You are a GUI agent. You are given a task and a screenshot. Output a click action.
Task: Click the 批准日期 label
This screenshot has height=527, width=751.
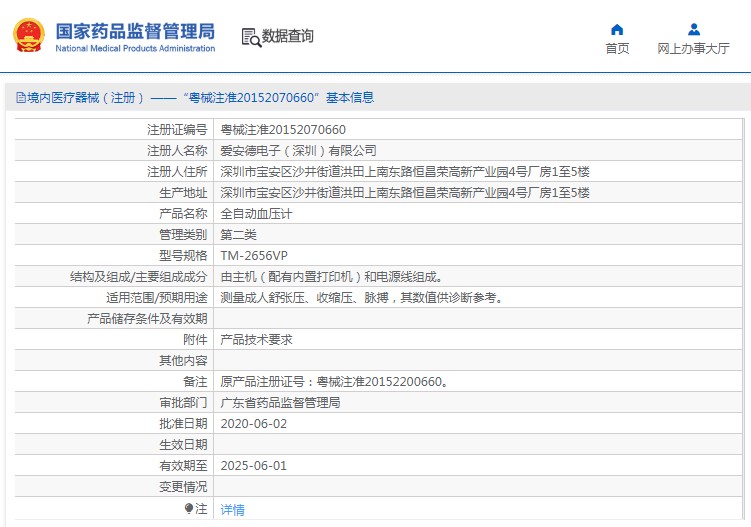(x=183, y=424)
